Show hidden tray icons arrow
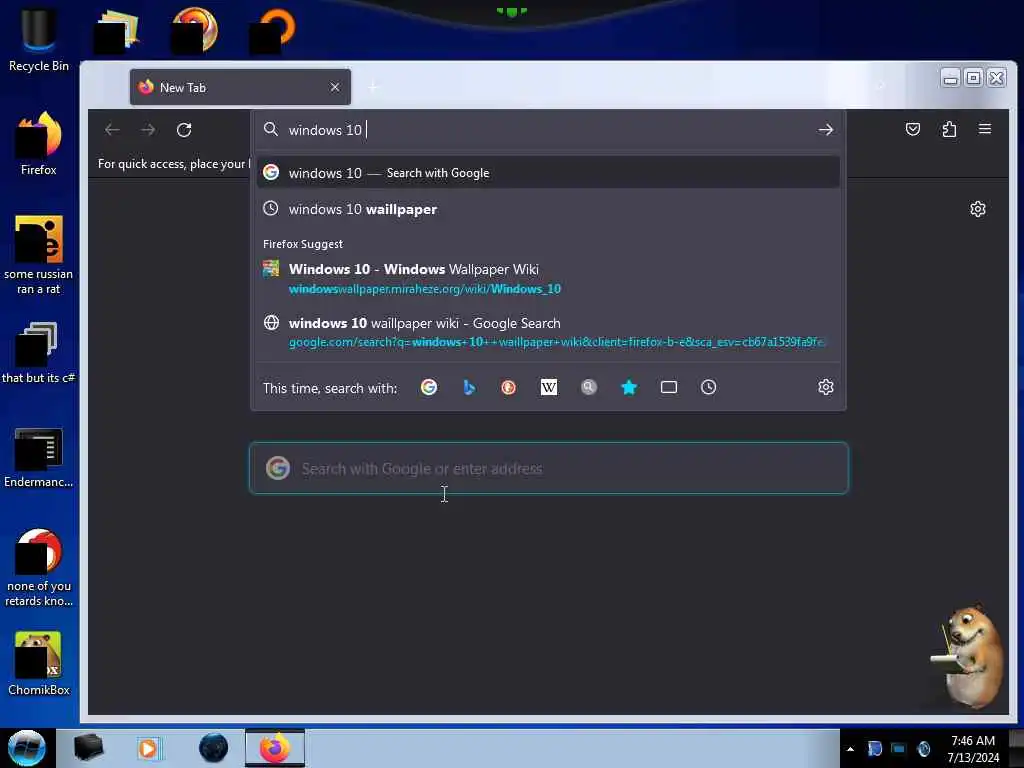 click(850, 749)
